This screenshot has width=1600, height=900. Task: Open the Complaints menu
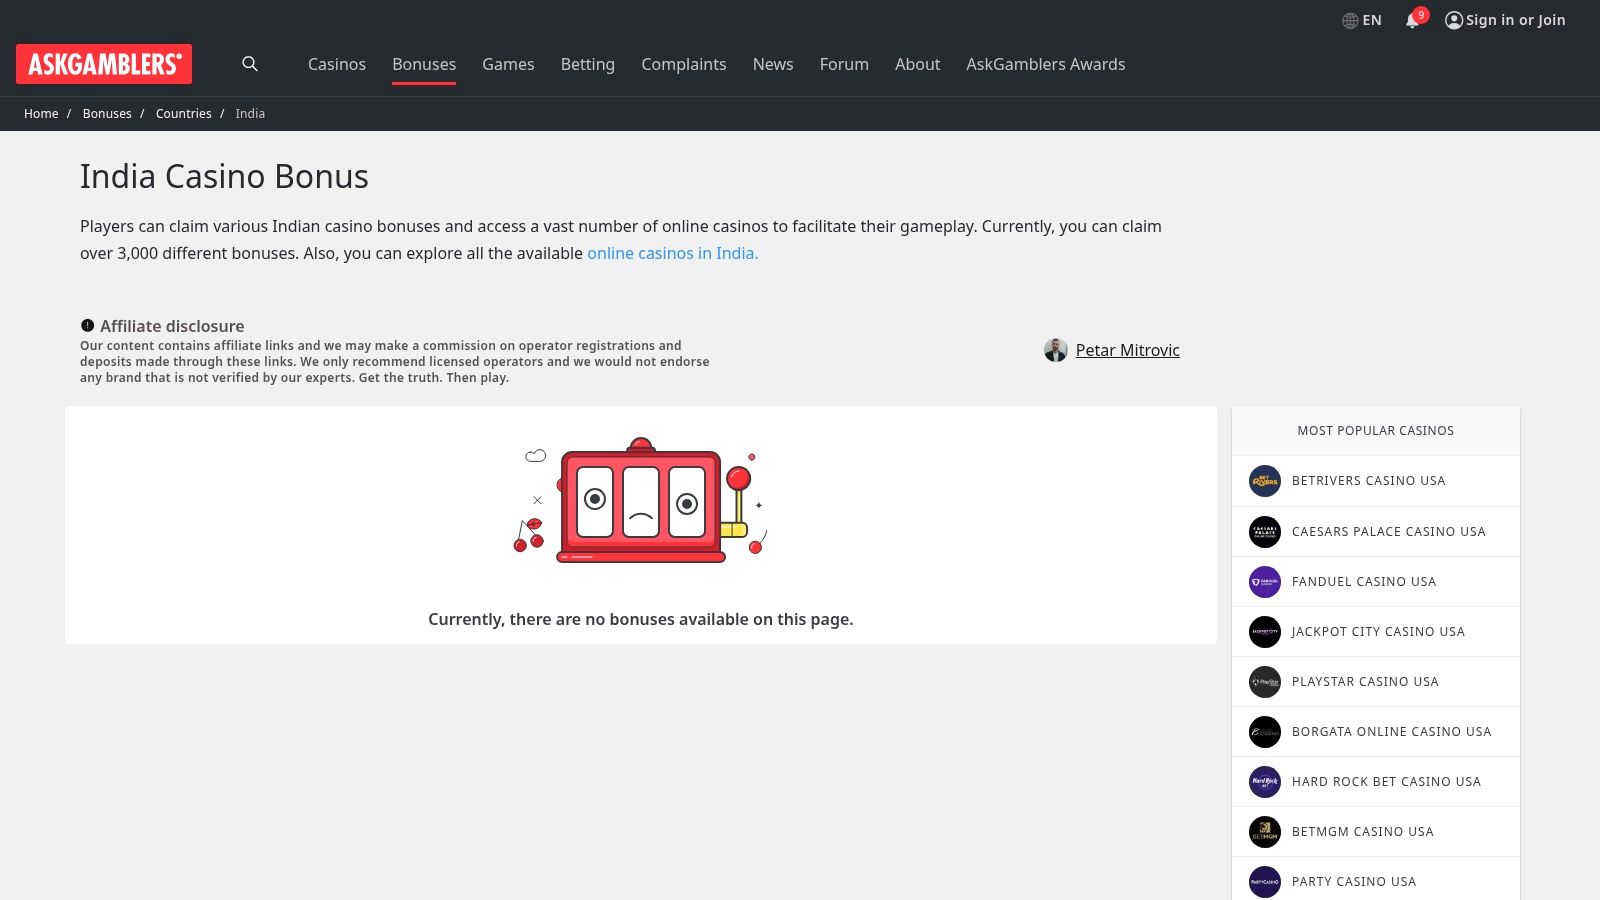click(684, 64)
